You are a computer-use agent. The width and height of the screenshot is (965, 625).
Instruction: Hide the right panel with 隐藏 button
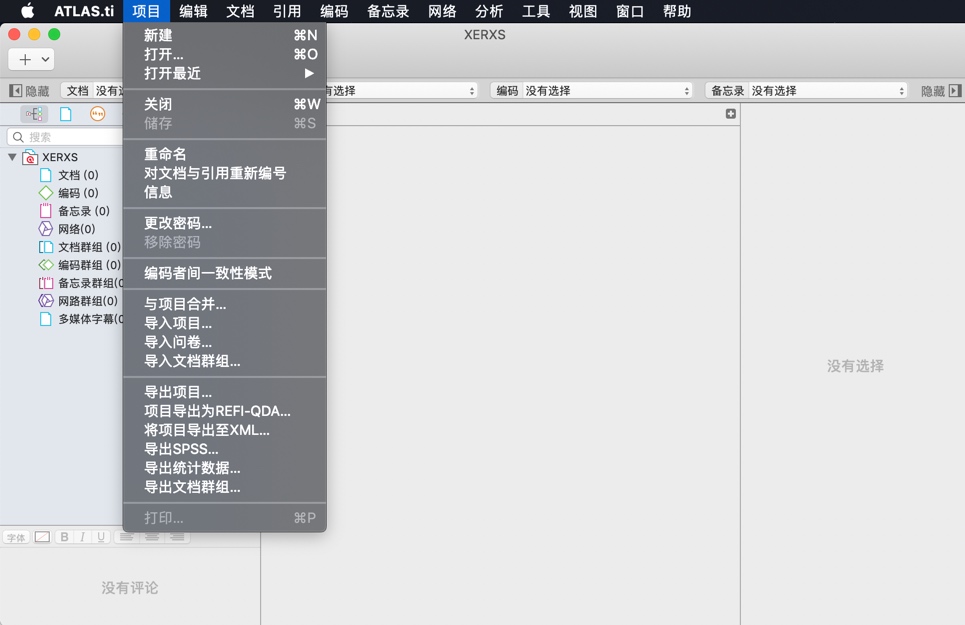click(x=940, y=91)
